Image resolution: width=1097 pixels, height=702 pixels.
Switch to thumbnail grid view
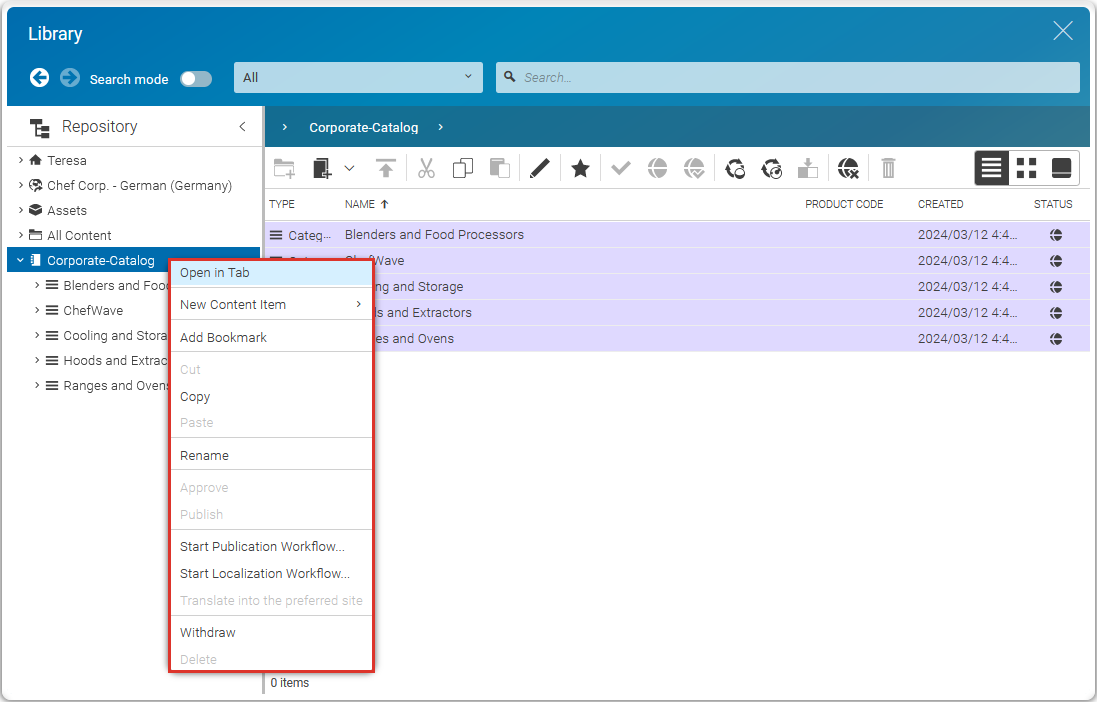point(1026,168)
